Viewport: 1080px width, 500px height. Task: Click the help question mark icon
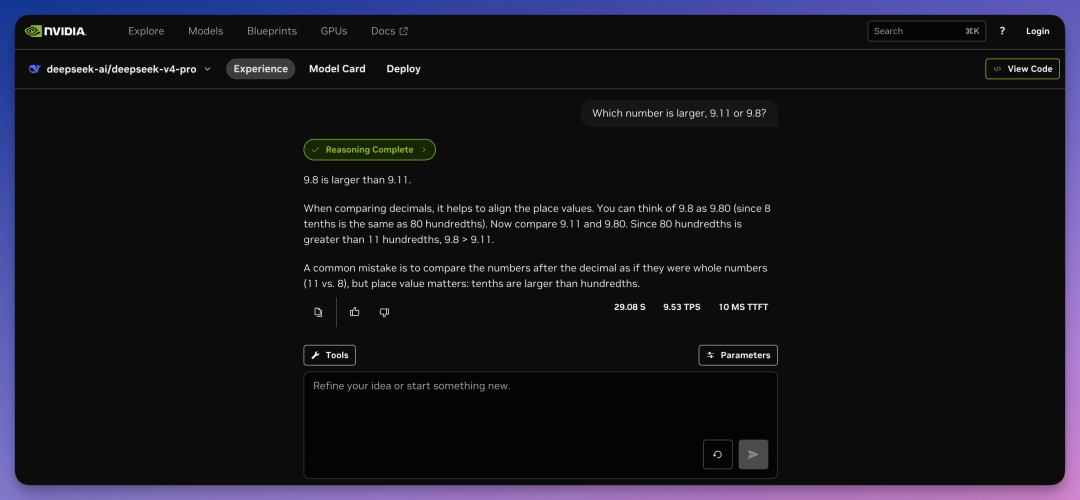tap(1002, 31)
